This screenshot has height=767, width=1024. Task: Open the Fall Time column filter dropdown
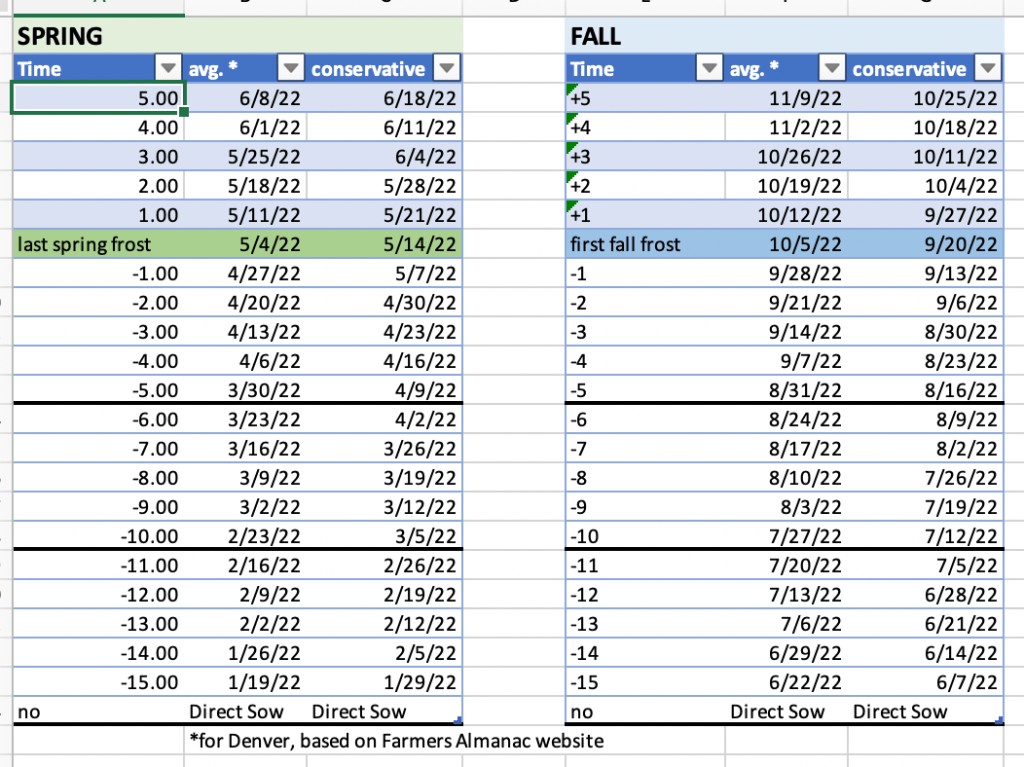tap(709, 69)
